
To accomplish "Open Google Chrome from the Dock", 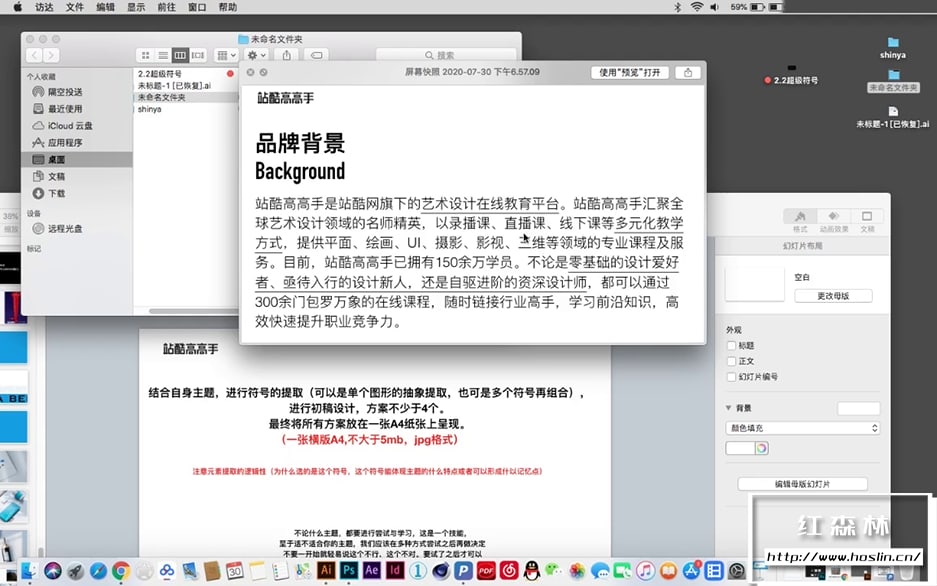I will pyautogui.click(x=121, y=571).
